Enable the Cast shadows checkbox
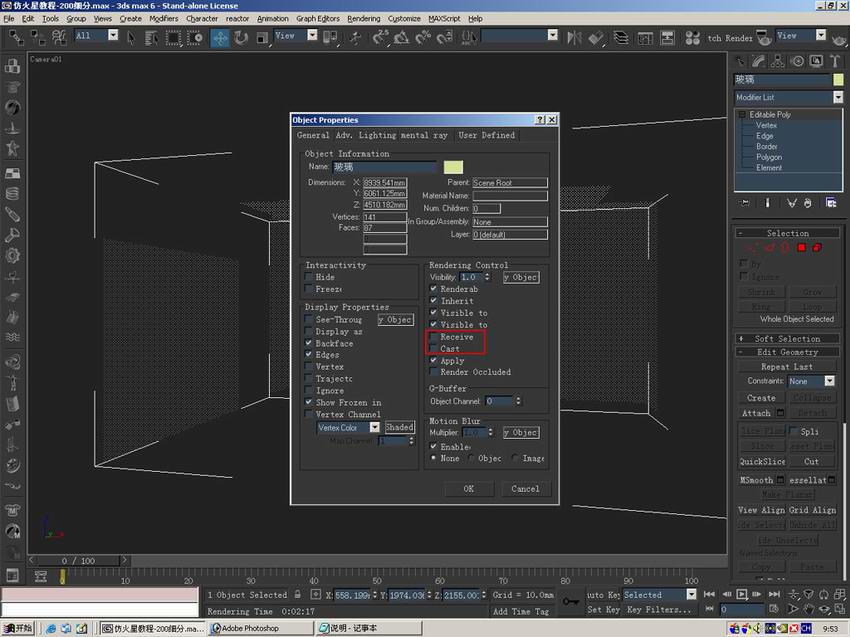Viewport: 850px width, 637px height. click(x=434, y=349)
